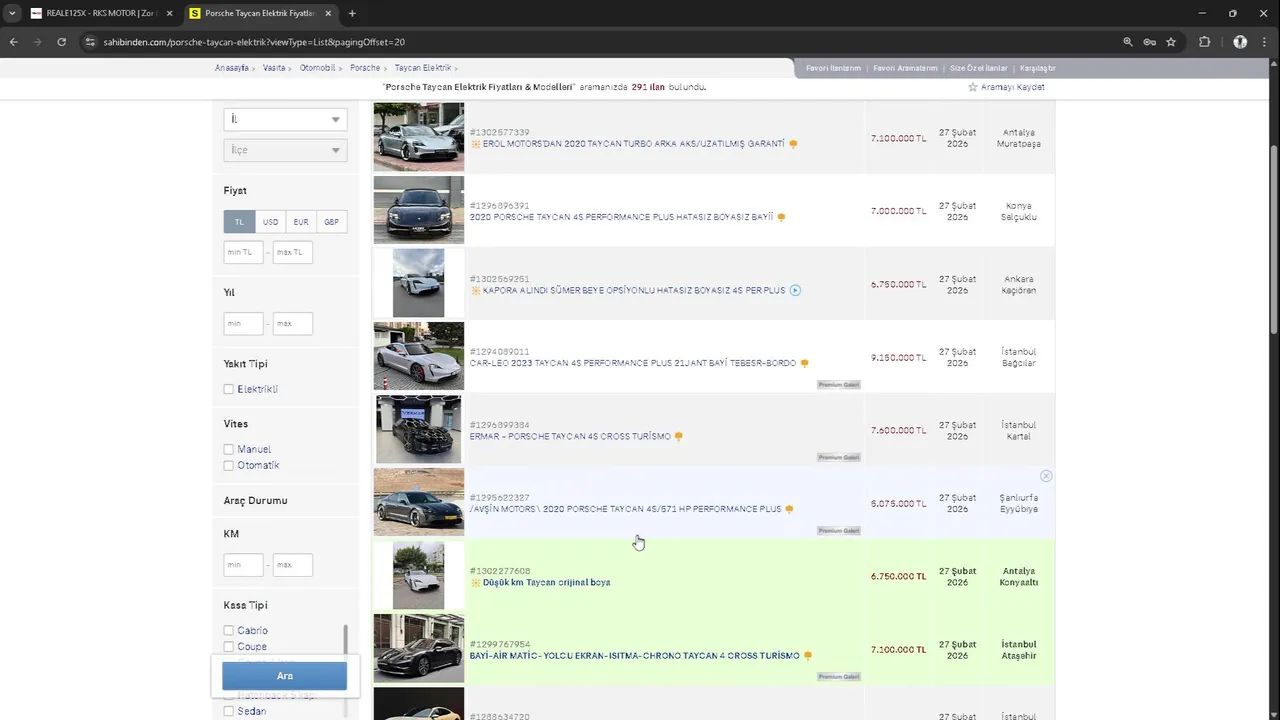Click the min TL price field
The image size is (1280, 720).
click(x=243, y=252)
